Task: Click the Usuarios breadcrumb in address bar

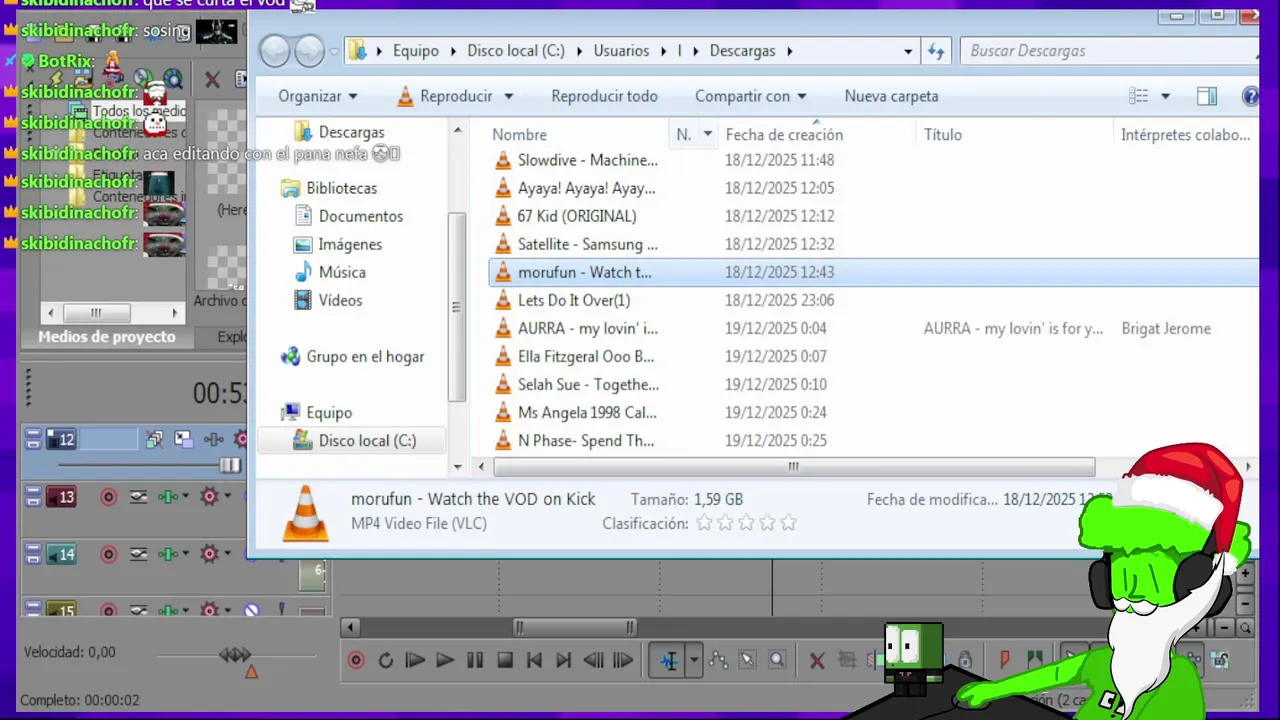Action: pos(621,51)
